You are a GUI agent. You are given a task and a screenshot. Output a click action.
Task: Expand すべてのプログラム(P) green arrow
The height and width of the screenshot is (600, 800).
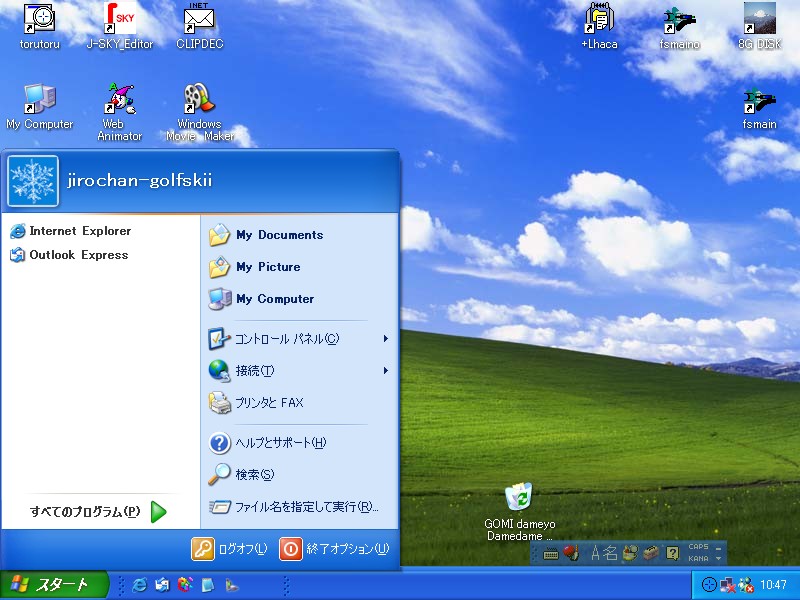[x=159, y=512]
